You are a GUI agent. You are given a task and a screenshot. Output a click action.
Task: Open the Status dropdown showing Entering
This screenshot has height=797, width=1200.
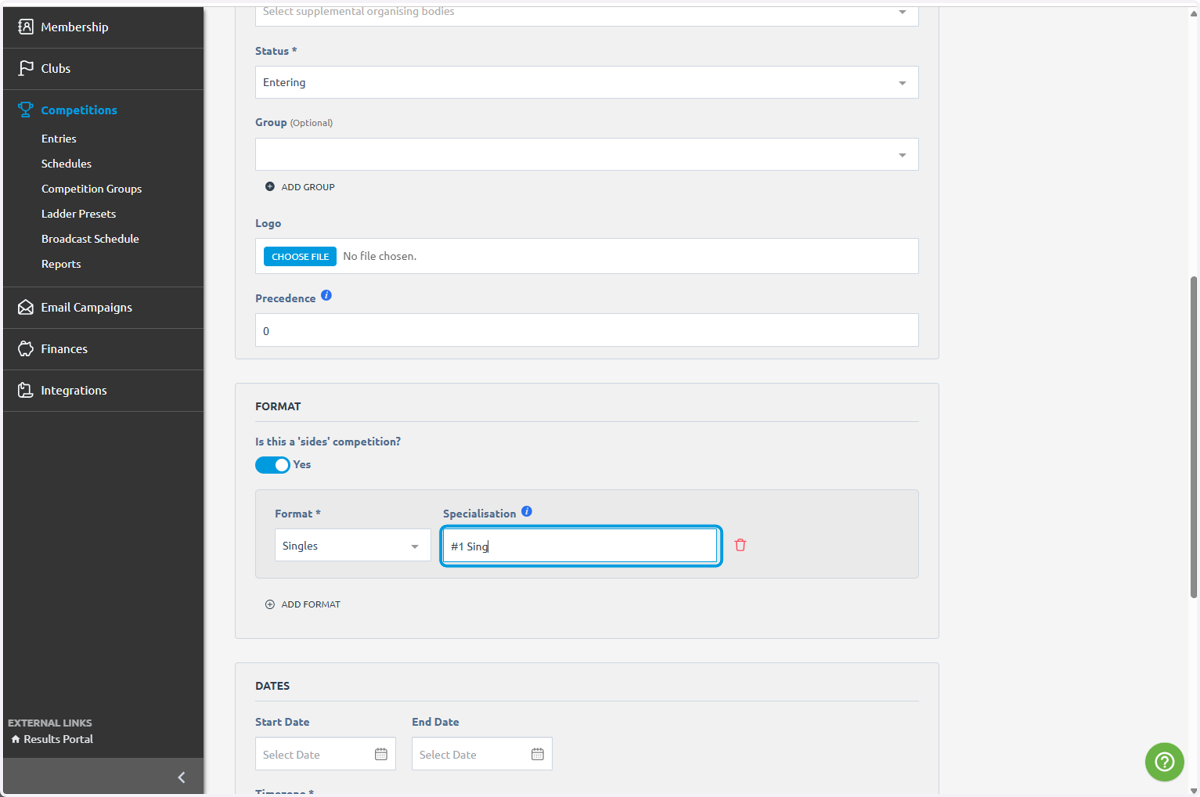587,82
